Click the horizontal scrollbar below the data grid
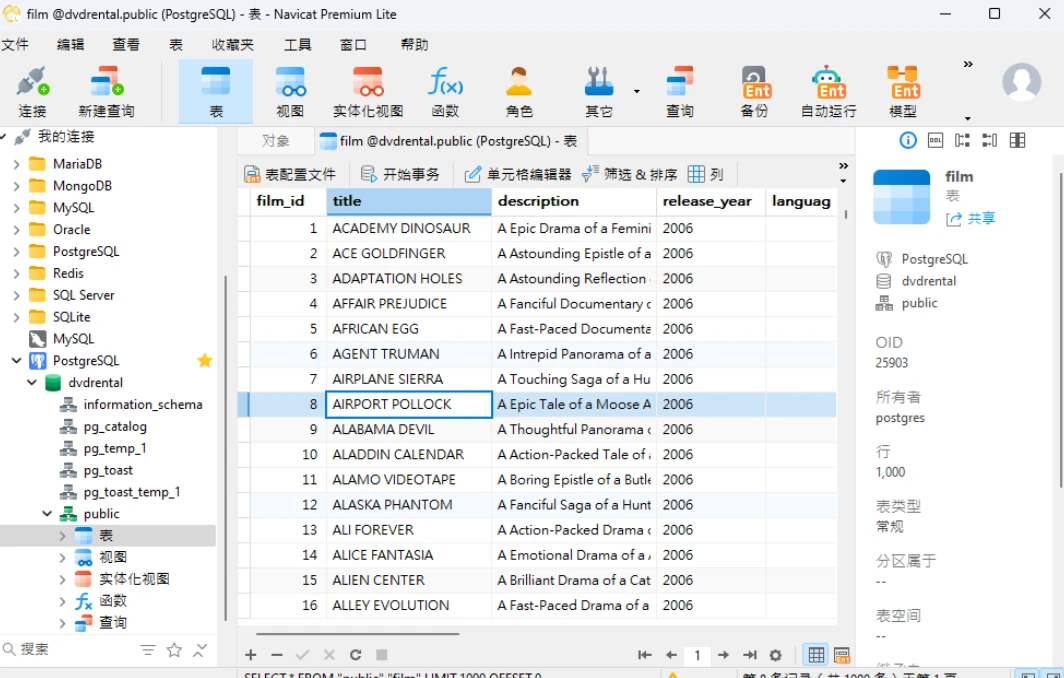1064x678 pixels. [357, 633]
